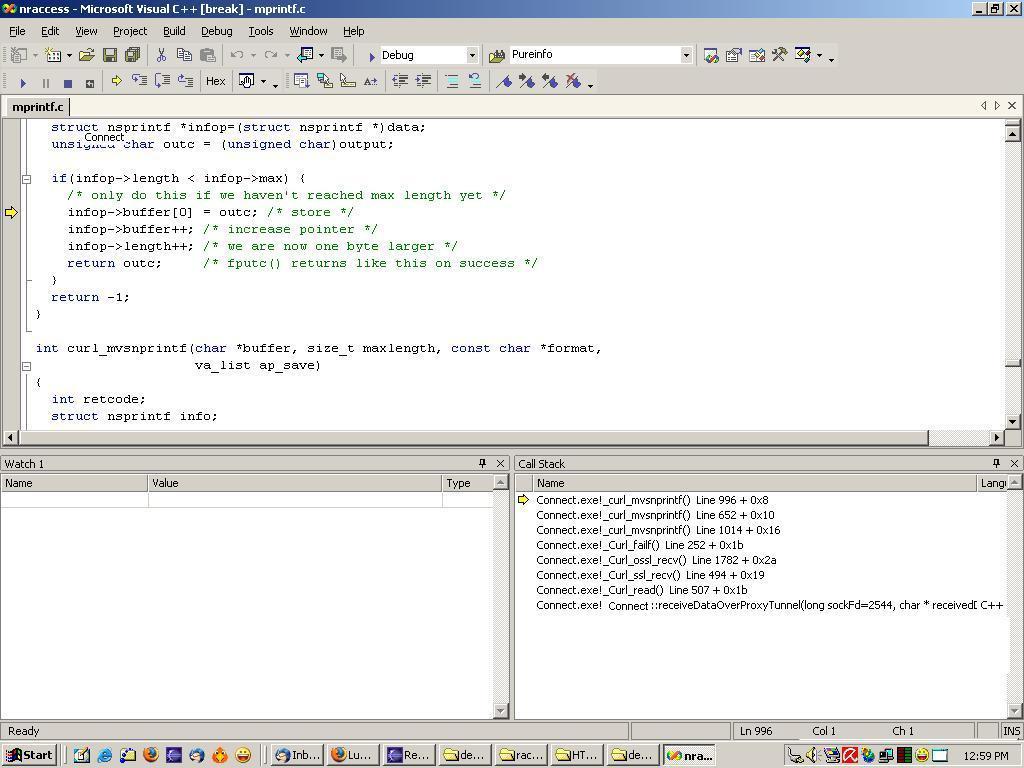Click the empty Watch 1 Name field
This screenshot has height=768, width=1024.
click(74, 500)
